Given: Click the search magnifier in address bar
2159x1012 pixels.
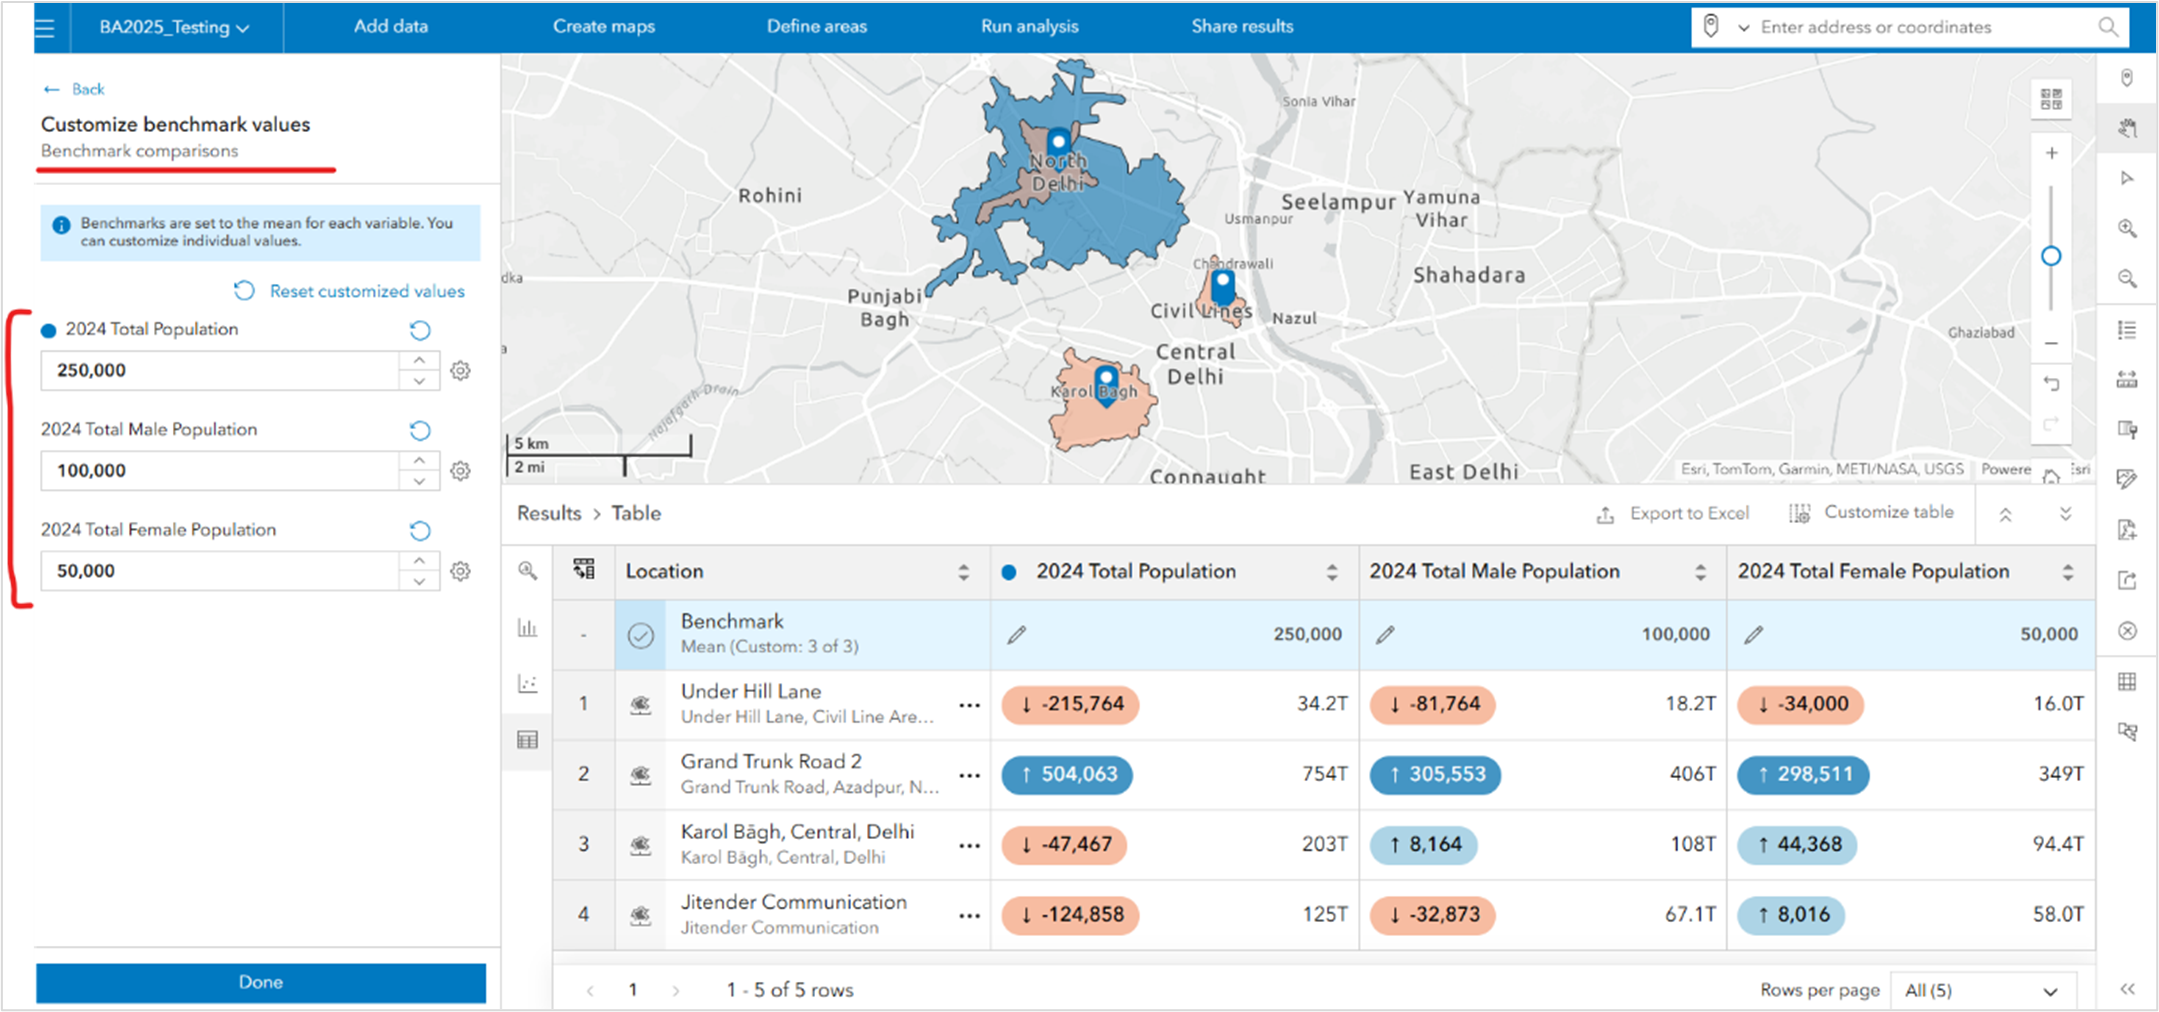Looking at the screenshot, I should pyautogui.click(x=2107, y=27).
